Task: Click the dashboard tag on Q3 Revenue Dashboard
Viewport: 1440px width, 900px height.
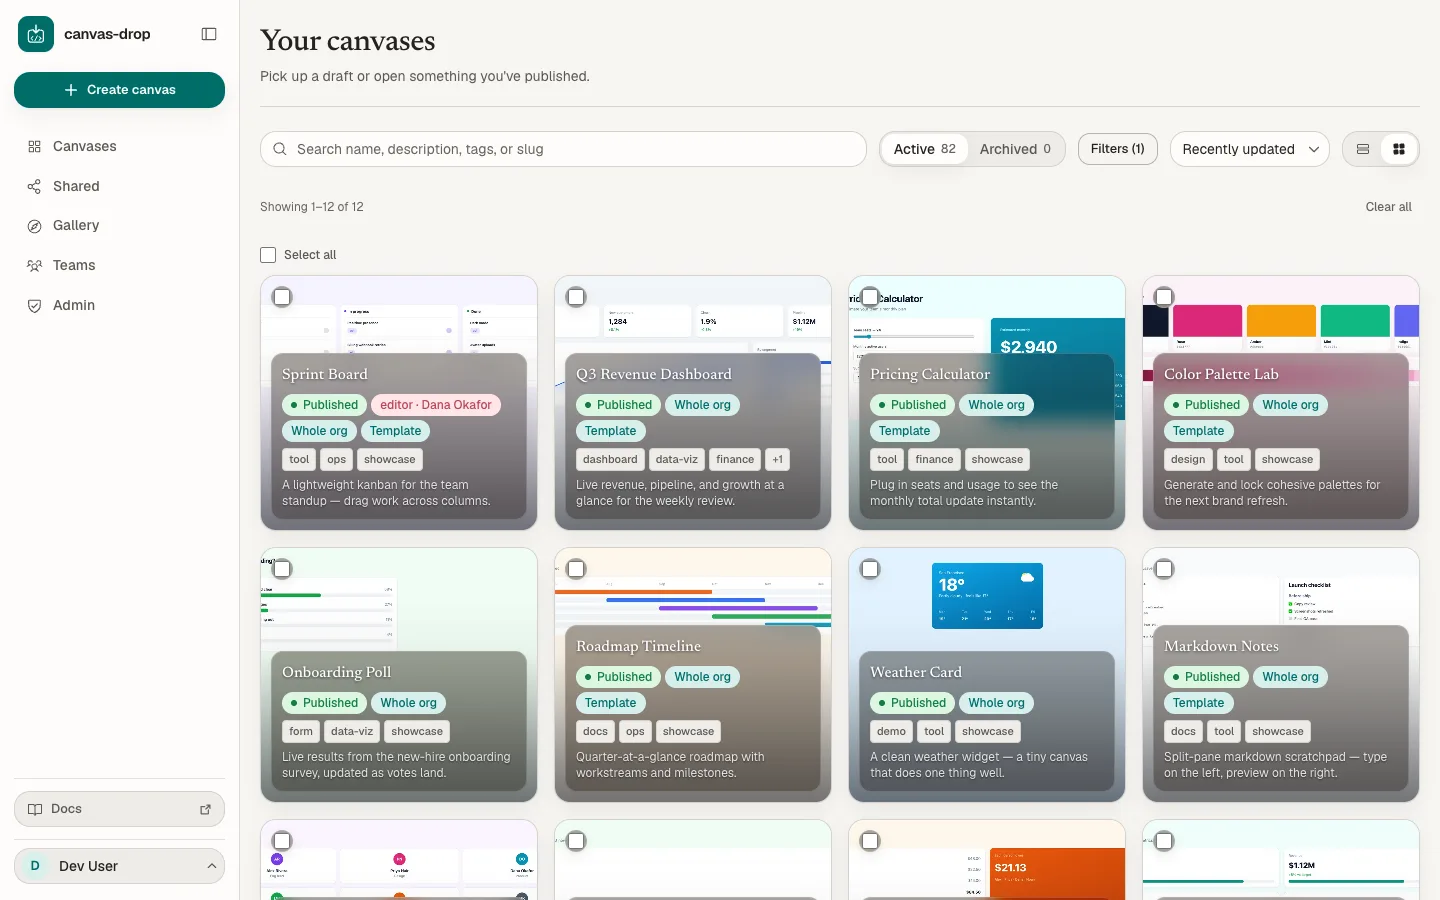Action: click(x=610, y=459)
